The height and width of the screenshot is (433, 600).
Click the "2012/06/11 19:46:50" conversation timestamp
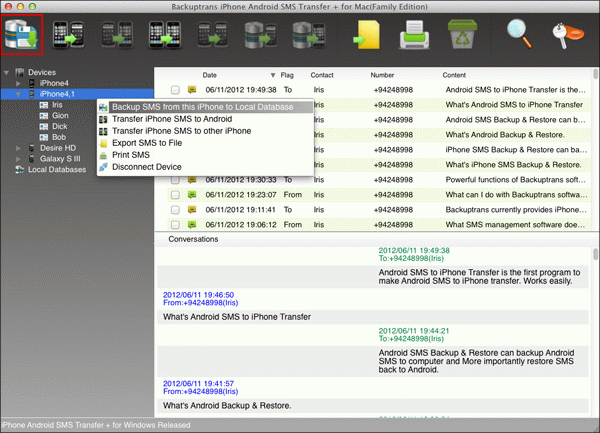click(x=198, y=295)
